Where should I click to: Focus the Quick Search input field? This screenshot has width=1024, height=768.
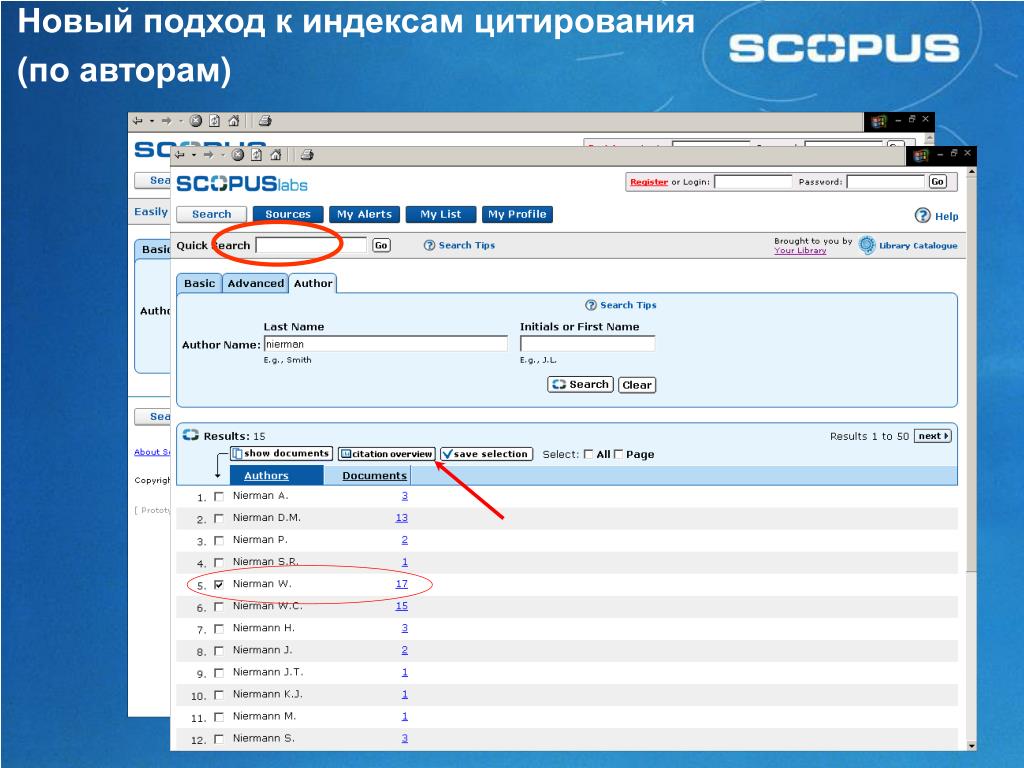311,246
